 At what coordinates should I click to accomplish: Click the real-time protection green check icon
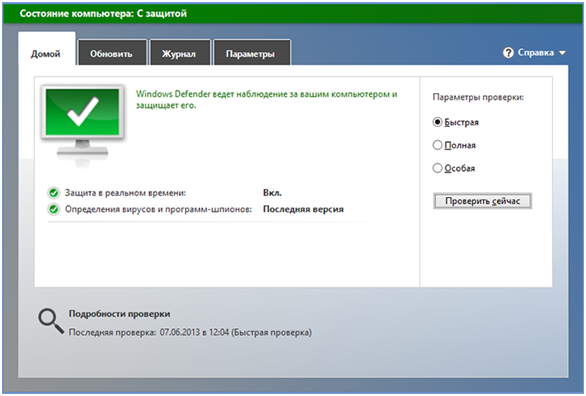(54, 193)
